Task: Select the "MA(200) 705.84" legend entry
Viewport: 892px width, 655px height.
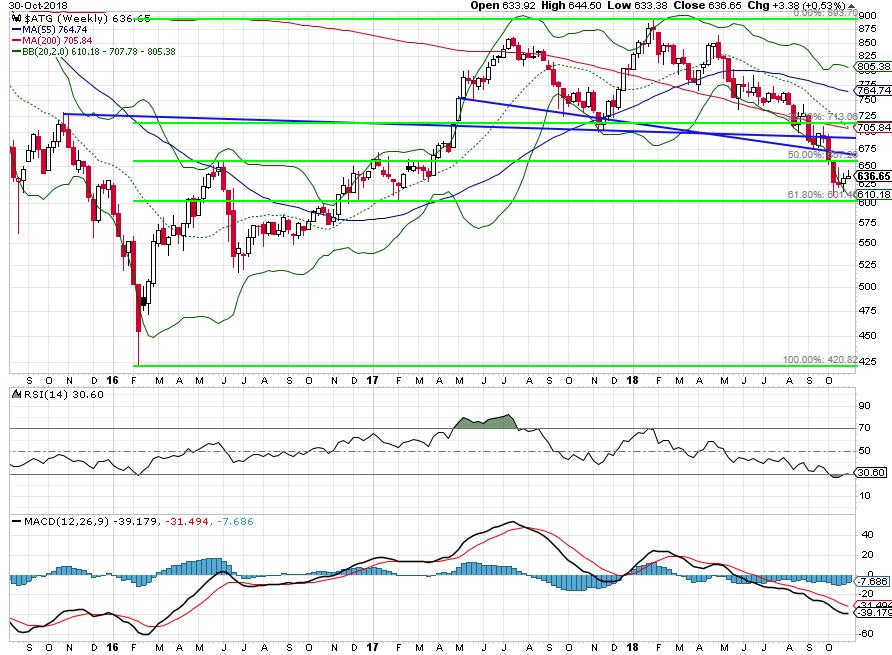Action: [x=57, y=40]
